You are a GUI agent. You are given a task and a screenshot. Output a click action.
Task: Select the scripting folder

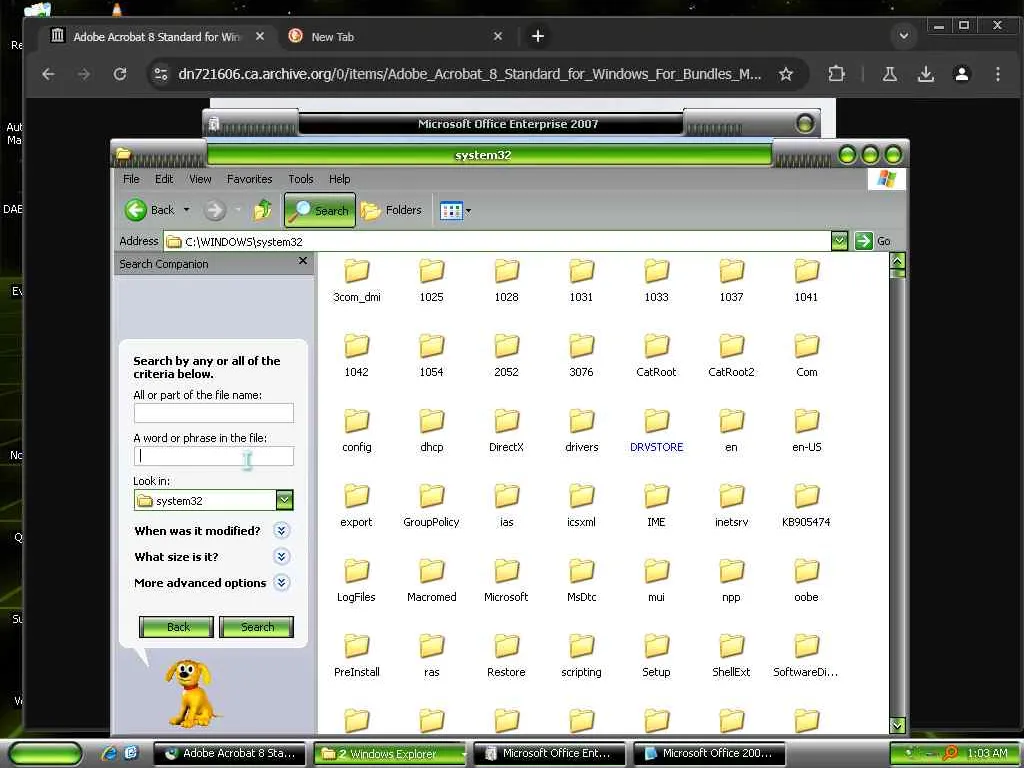point(581,656)
